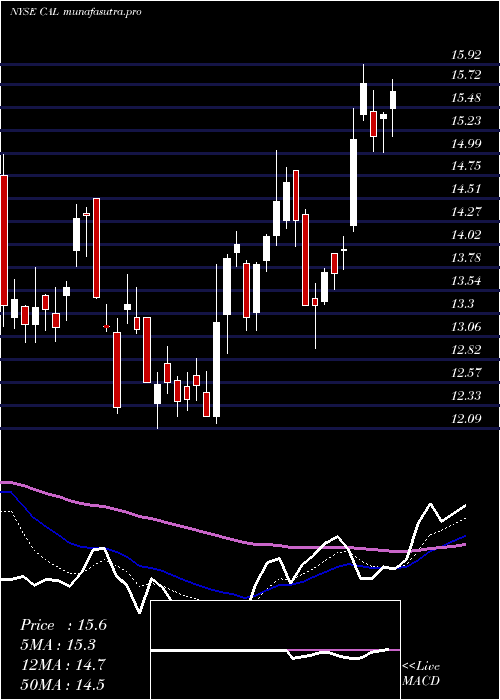
Task: Click the <<Live MACD label
Action: 421,673
